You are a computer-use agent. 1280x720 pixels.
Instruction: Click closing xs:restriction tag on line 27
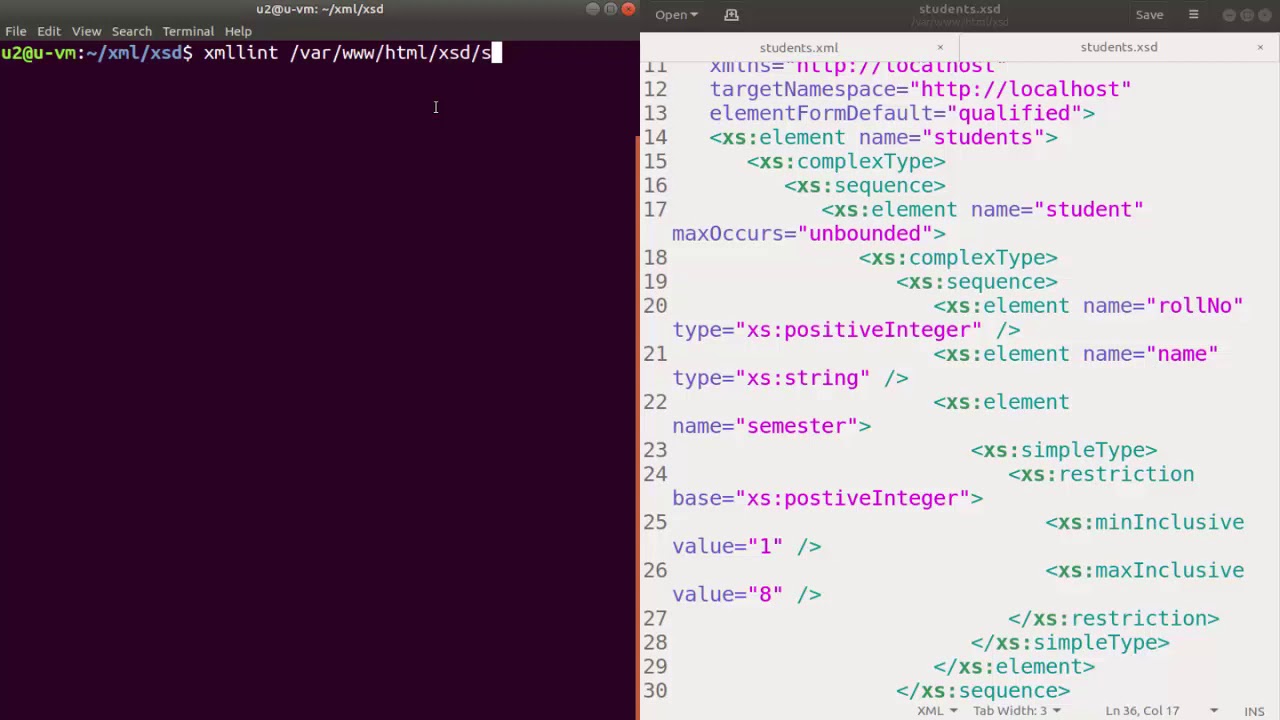1114,618
